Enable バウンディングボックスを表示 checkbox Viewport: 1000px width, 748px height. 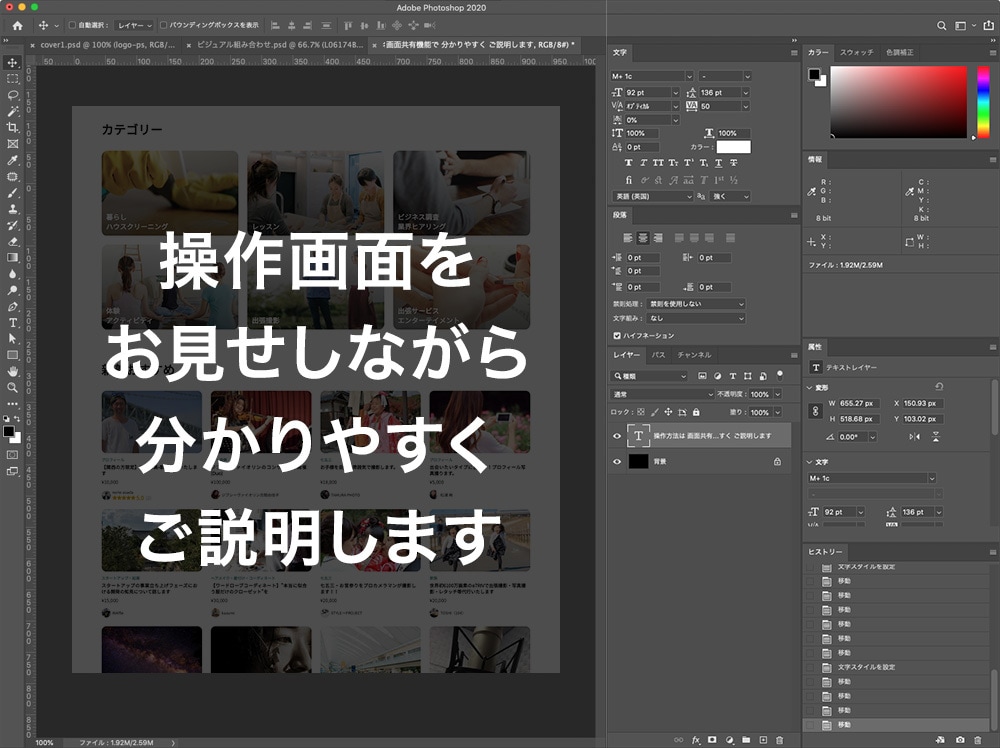tap(163, 26)
